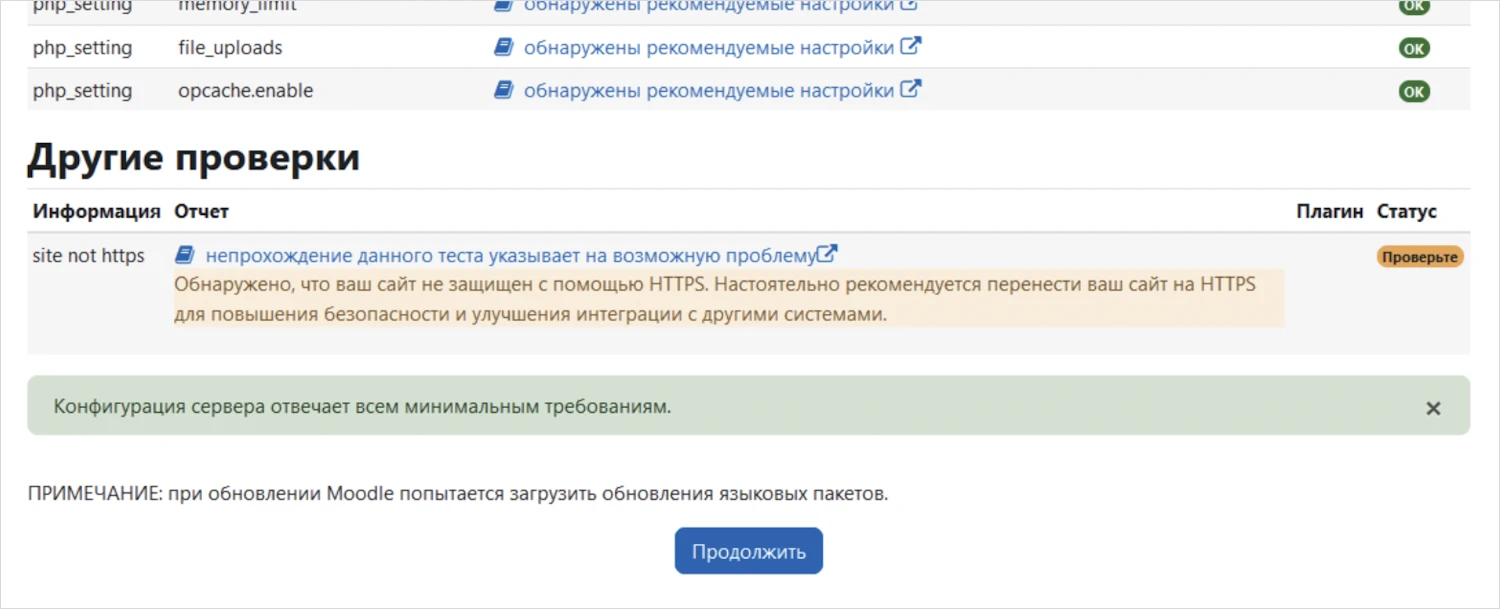This screenshot has width=1500, height=609.
Task: Click external-link icon after the HTTPS test link
Action: click(826, 254)
